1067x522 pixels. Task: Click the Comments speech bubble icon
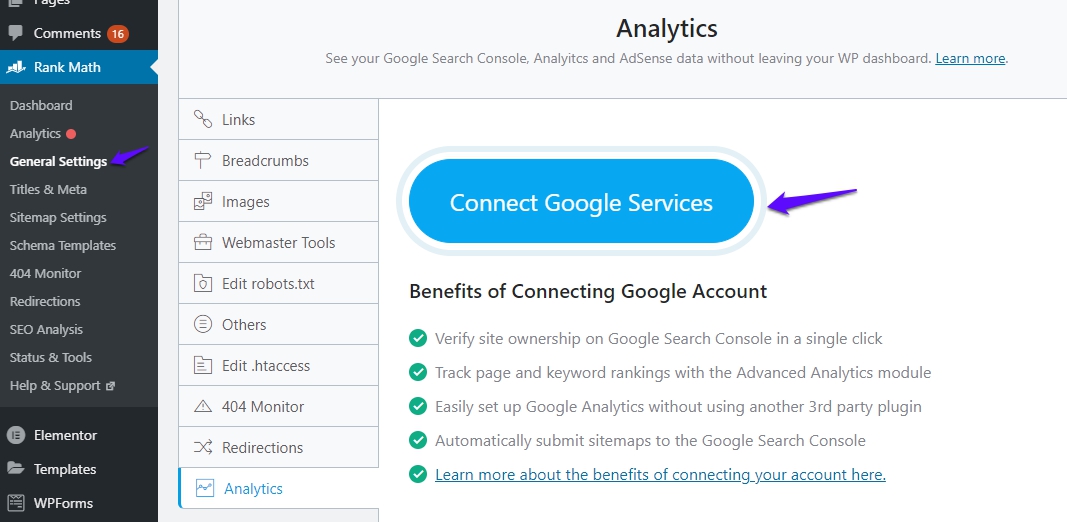coord(16,33)
